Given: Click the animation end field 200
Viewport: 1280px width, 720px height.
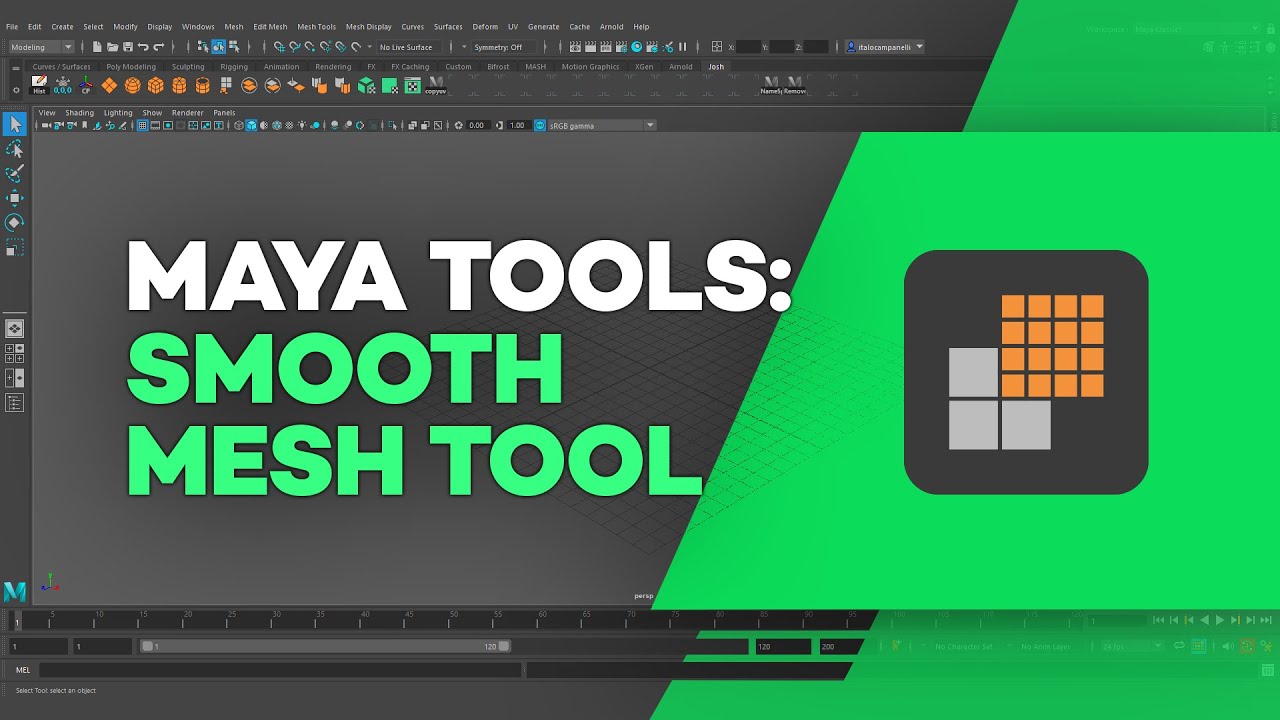Looking at the screenshot, I should tap(841, 647).
